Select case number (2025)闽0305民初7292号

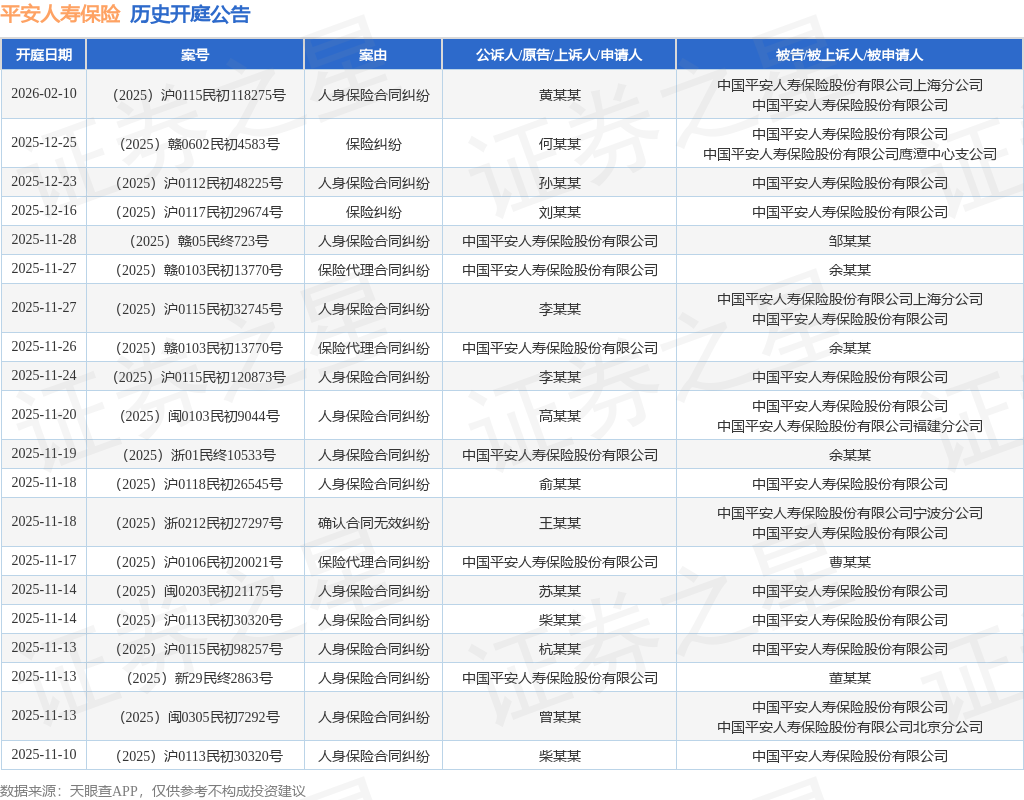[199, 718]
